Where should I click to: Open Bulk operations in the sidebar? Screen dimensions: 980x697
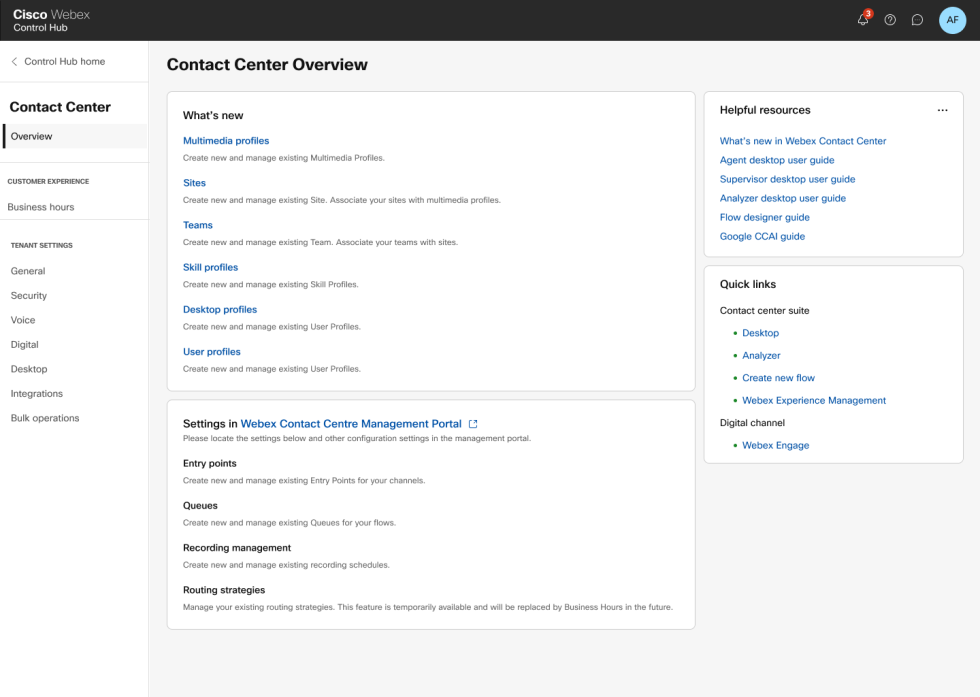pyautogui.click(x=44, y=417)
